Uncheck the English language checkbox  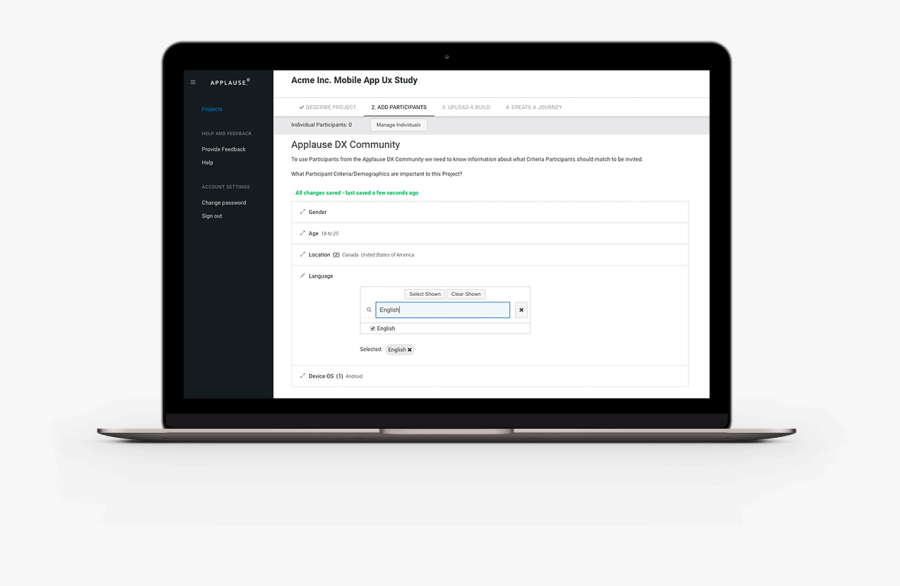[x=373, y=328]
